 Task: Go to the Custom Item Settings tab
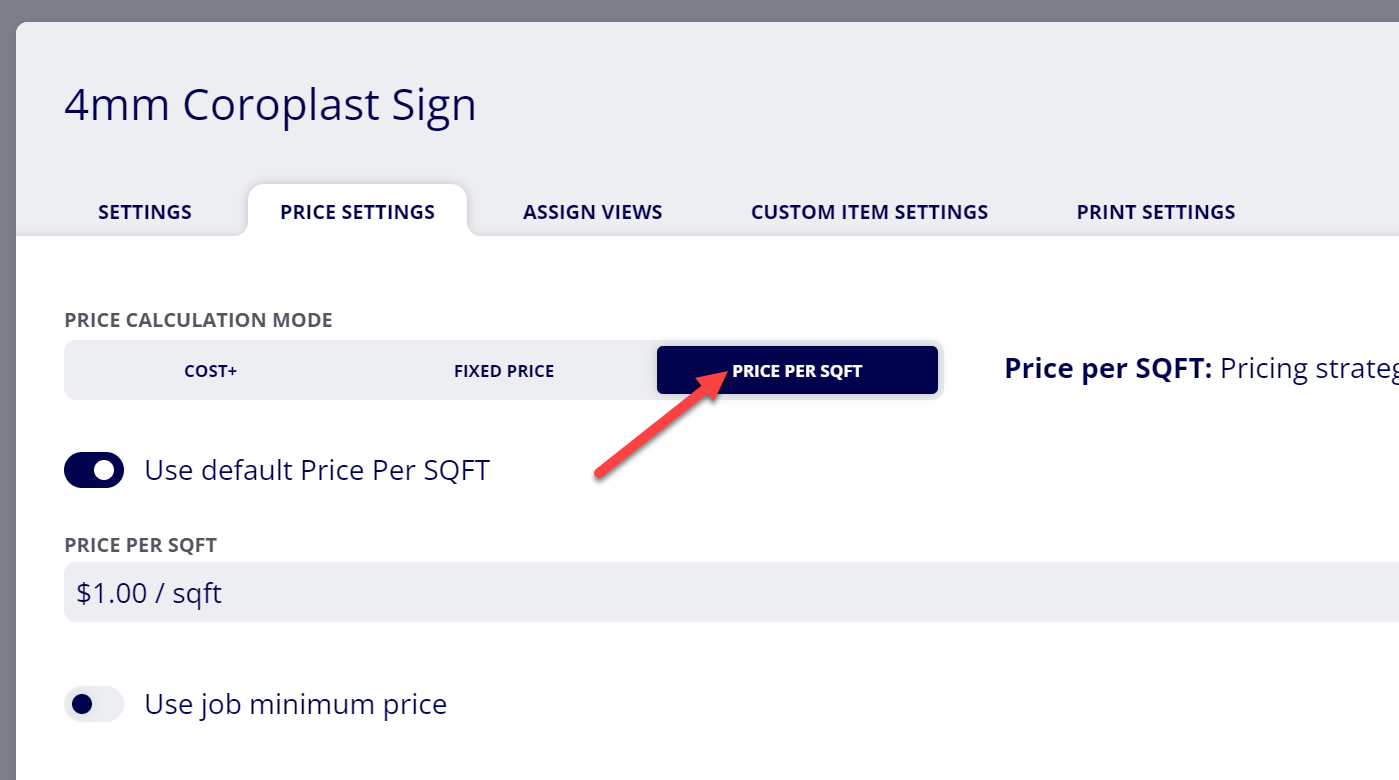coord(869,212)
